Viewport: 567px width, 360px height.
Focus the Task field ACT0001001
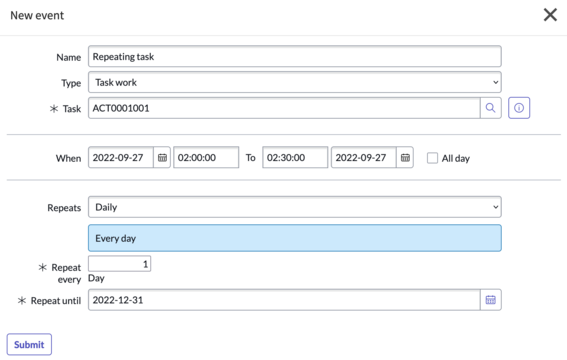coord(284,108)
